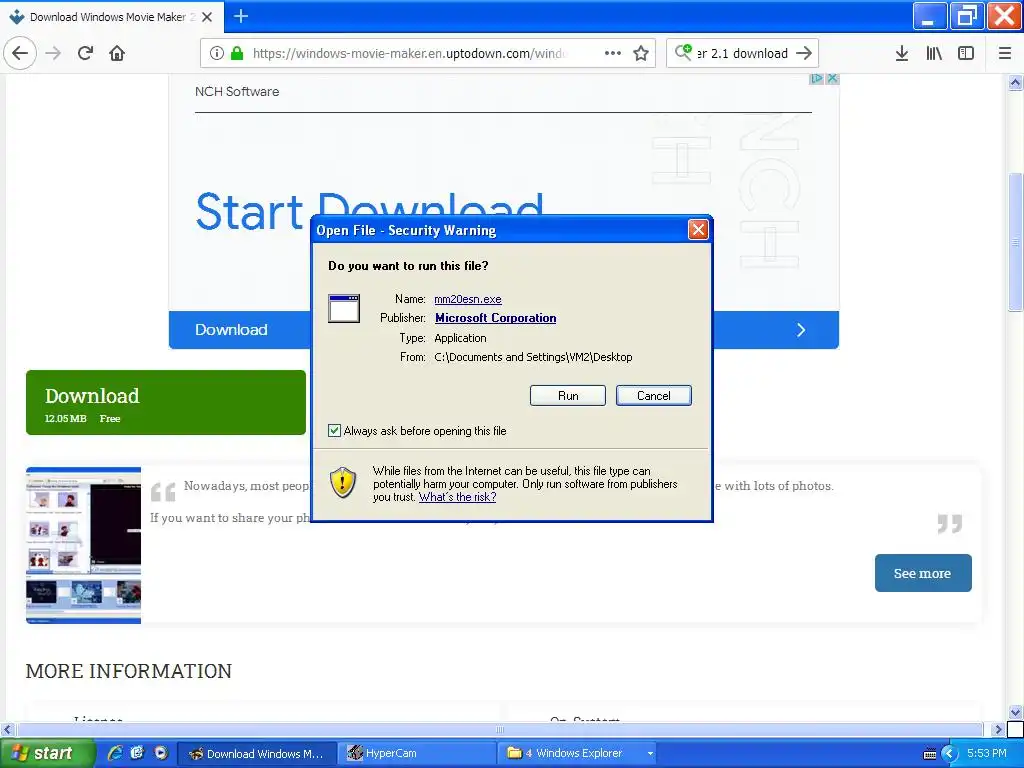
Task: Open a new tab with the plus button
Action: (241, 16)
